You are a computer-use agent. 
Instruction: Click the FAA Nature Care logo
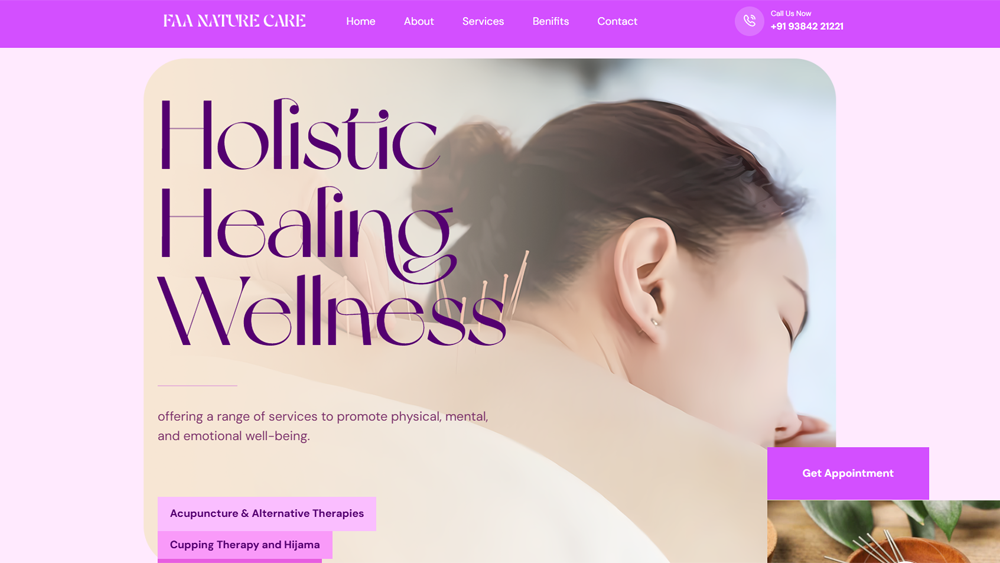(x=234, y=21)
